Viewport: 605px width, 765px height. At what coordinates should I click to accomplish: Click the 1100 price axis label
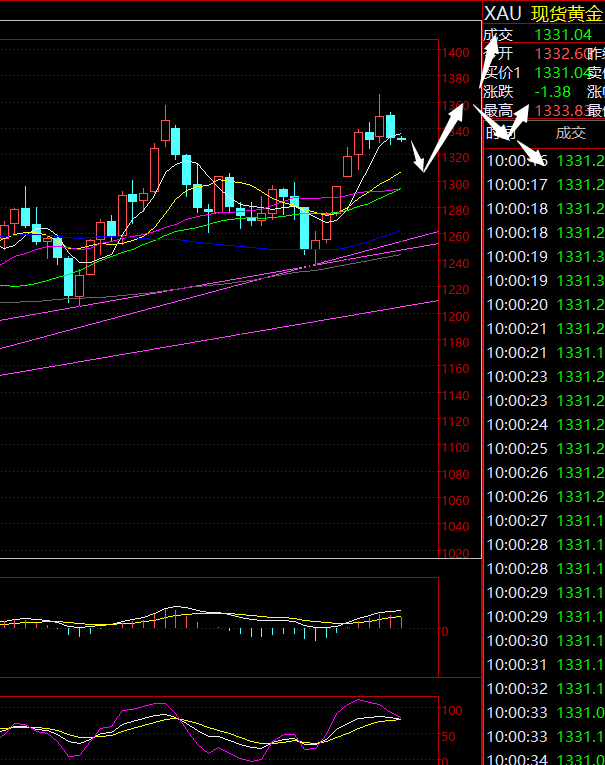[x=455, y=448]
